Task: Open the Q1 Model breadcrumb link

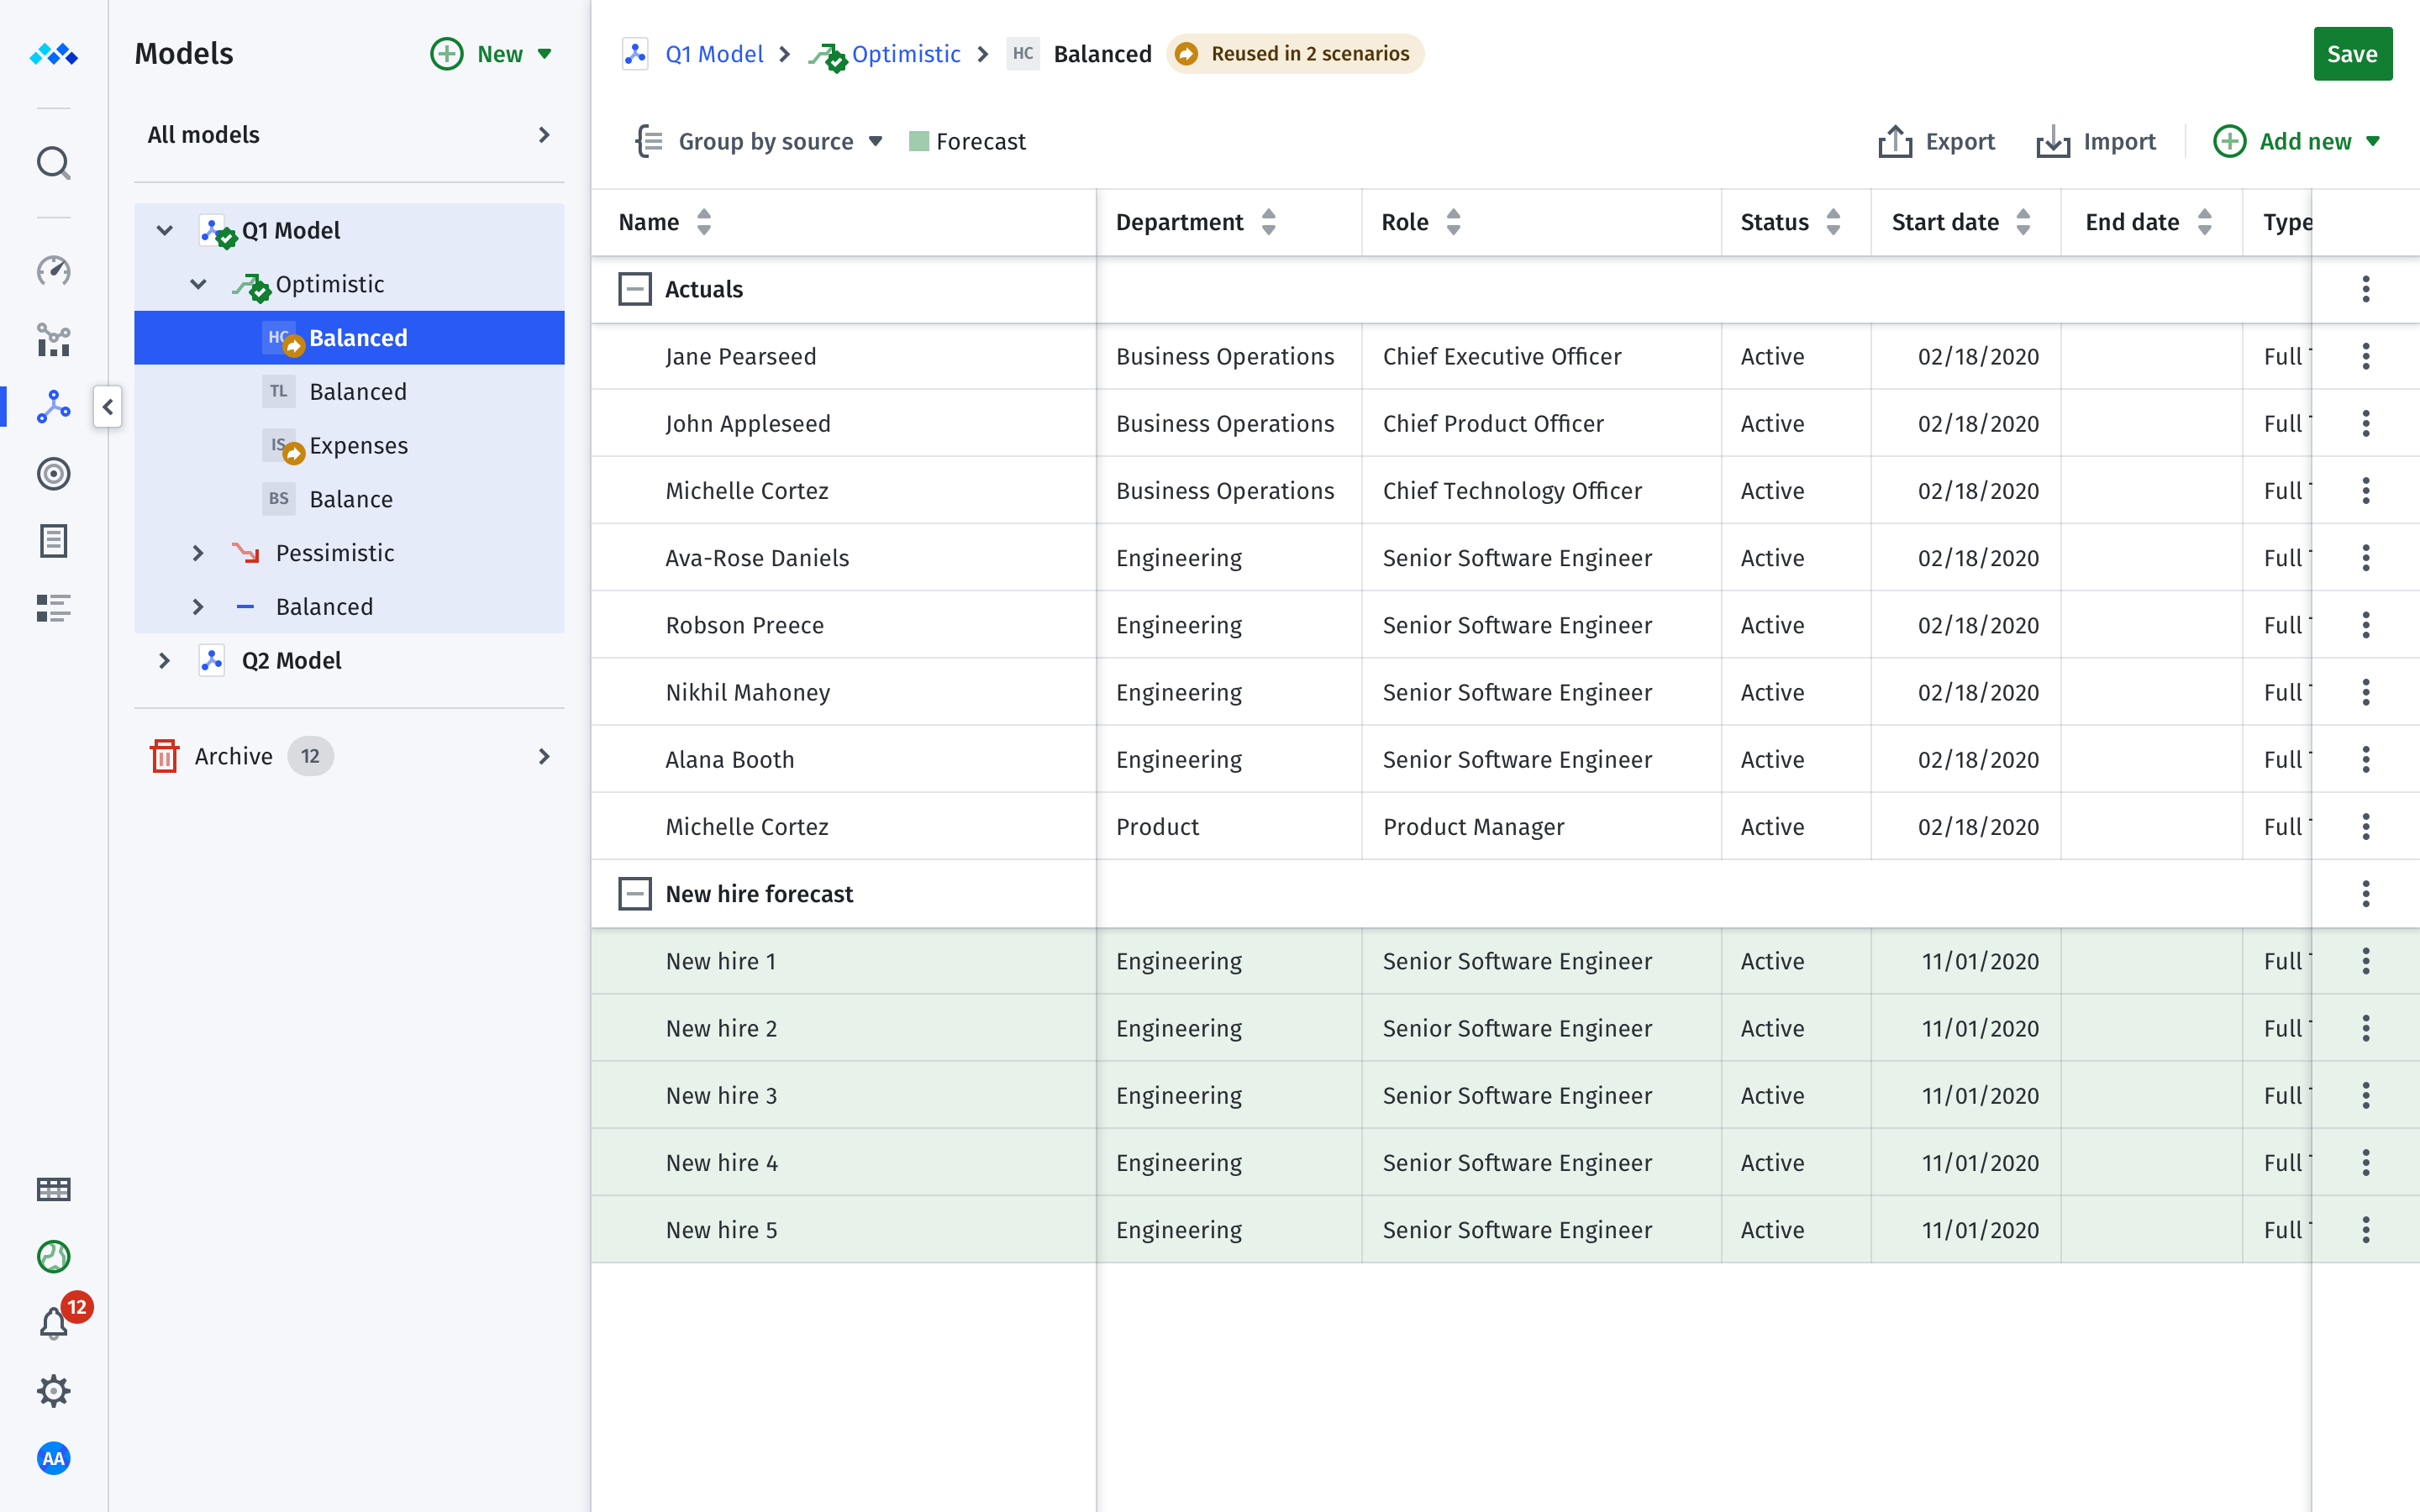Action: point(713,54)
